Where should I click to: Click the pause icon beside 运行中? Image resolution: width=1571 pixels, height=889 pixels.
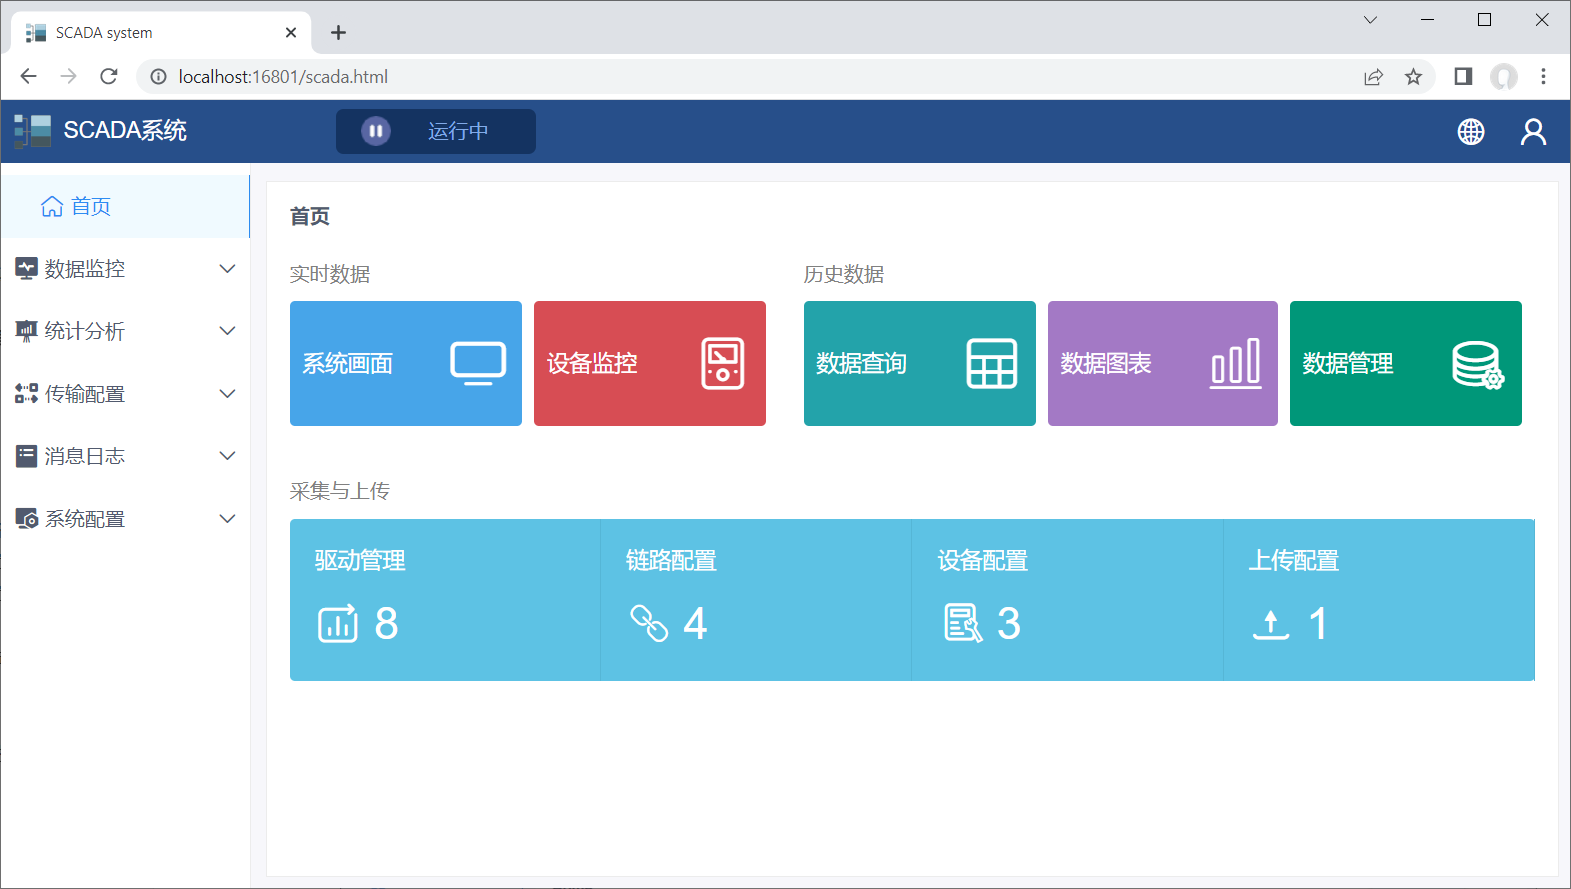click(x=376, y=131)
